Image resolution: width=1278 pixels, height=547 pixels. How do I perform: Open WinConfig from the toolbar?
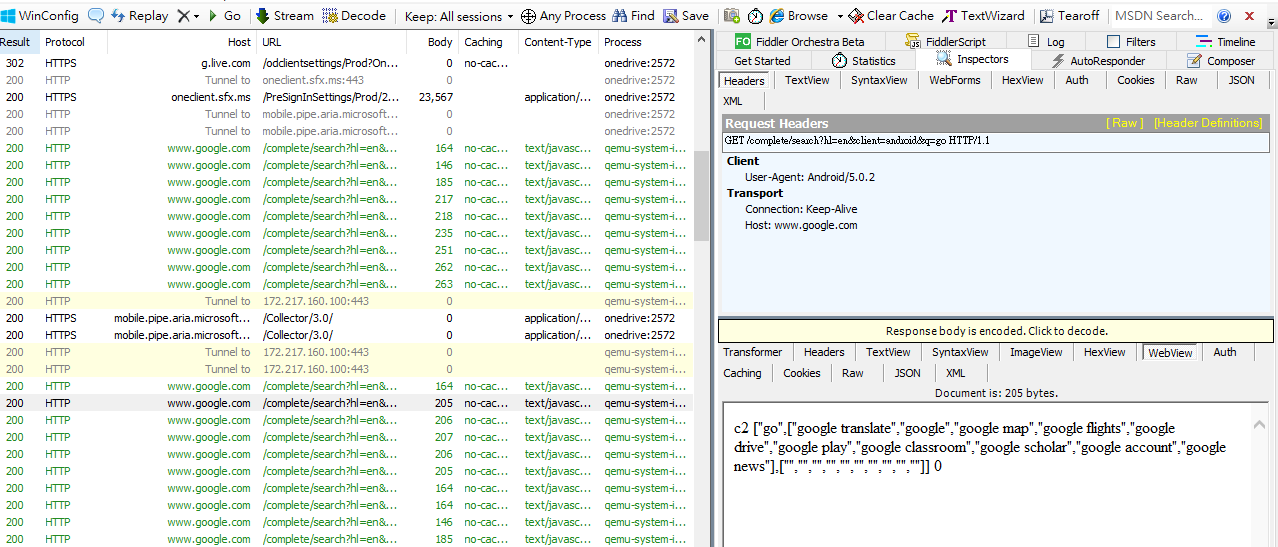(x=40, y=16)
